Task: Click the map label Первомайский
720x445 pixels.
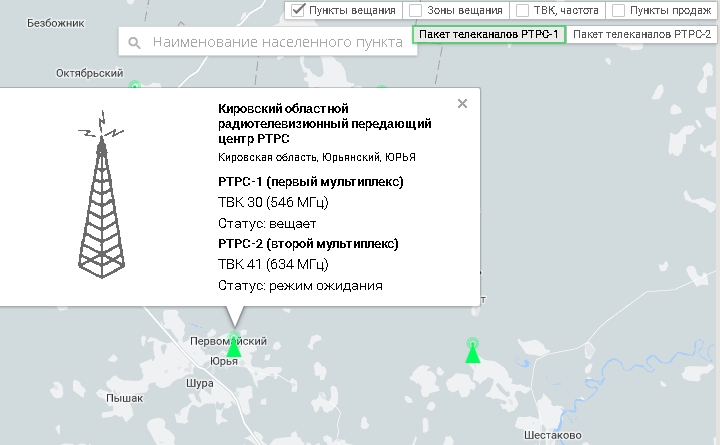Action: click(x=228, y=341)
